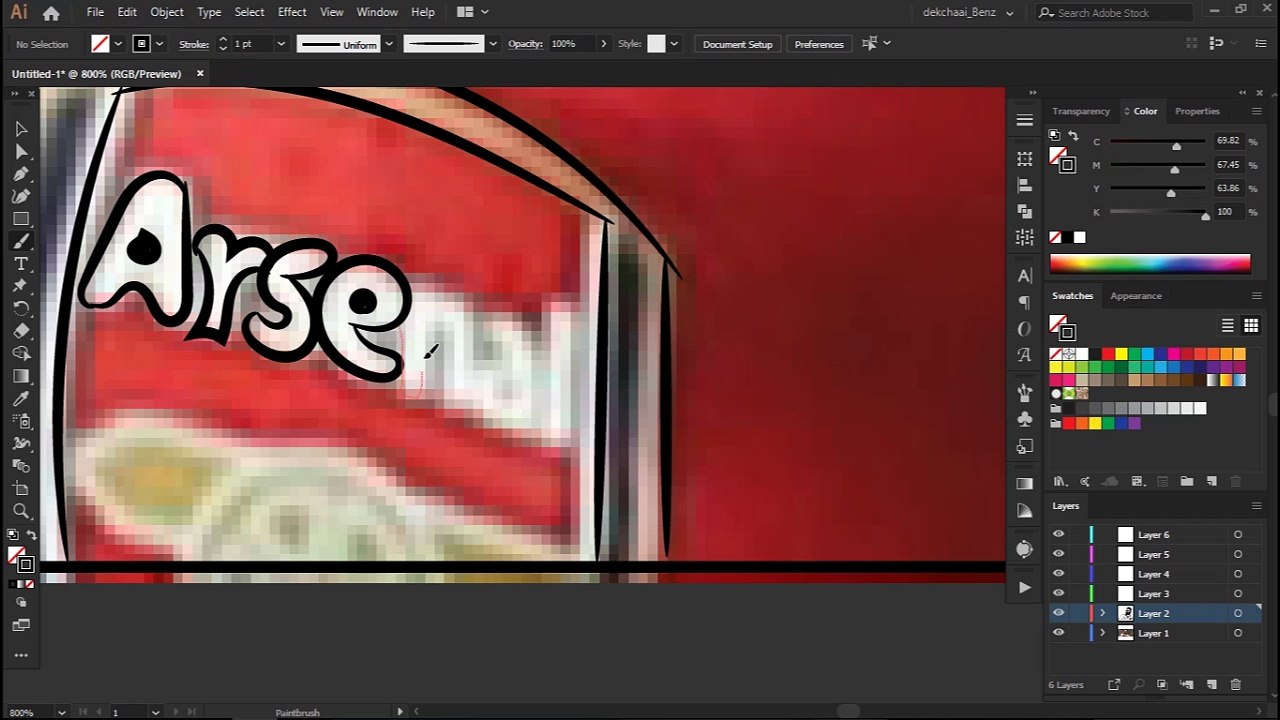
Task: Hide Layer 4 with eye icon
Action: (1058, 574)
